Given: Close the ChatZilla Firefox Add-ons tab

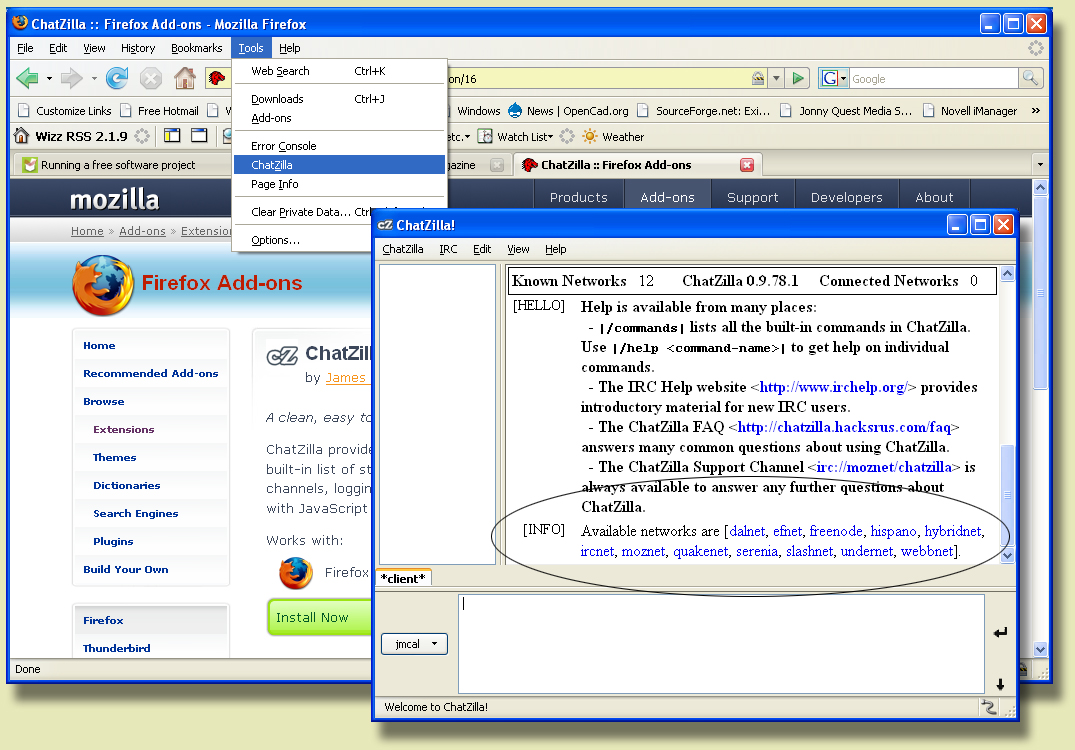Looking at the screenshot, I should 747,165.
